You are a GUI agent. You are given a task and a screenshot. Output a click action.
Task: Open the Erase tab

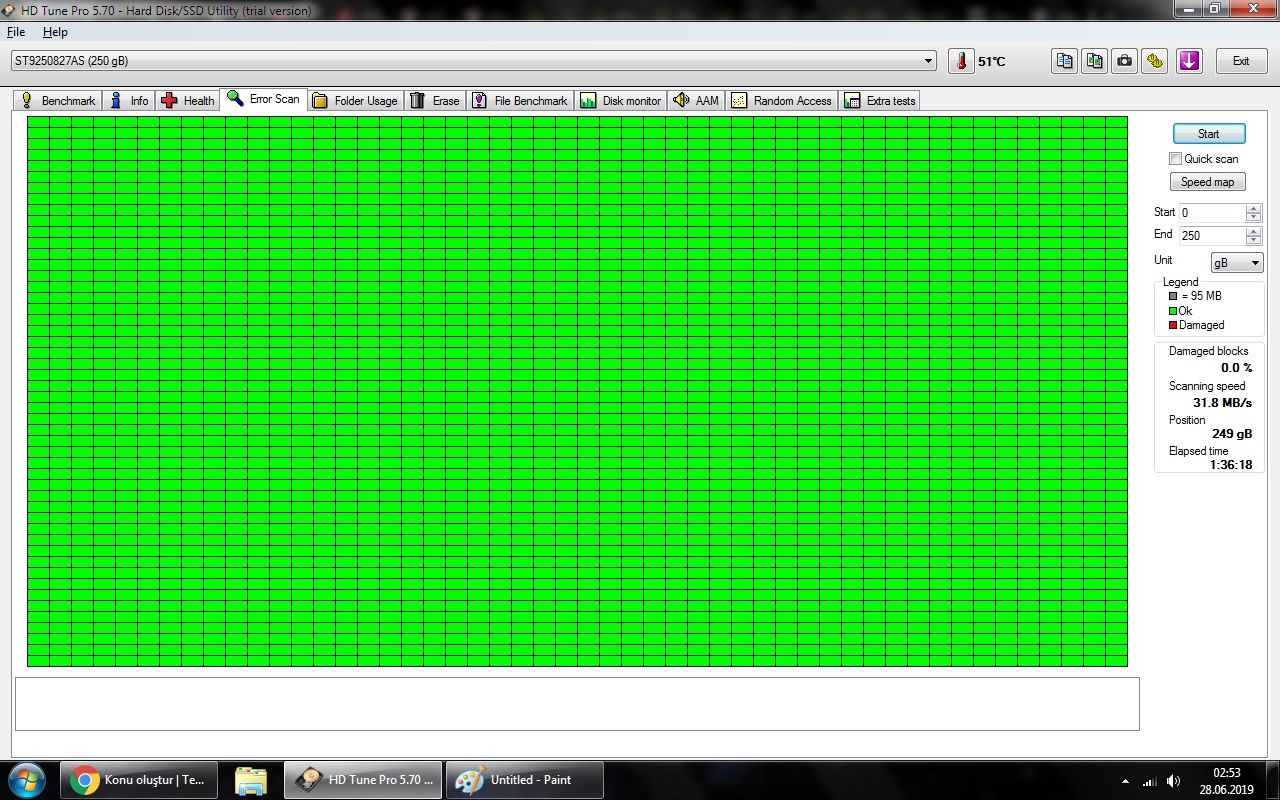tap(435, 101)
